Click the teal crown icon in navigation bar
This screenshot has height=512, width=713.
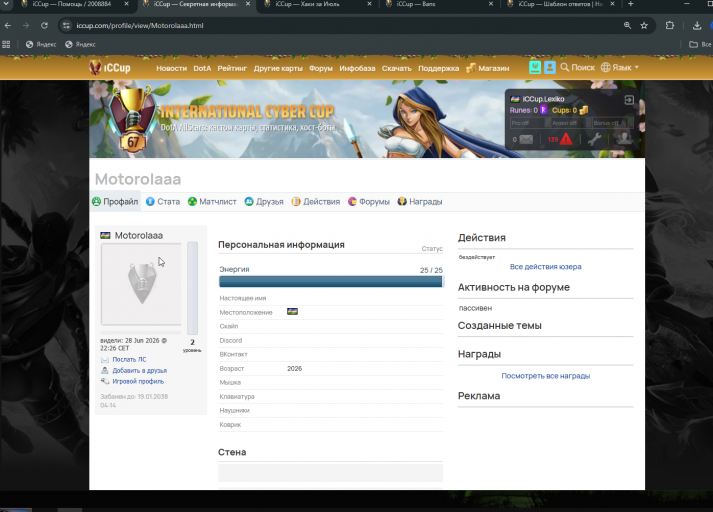(535, 67)
